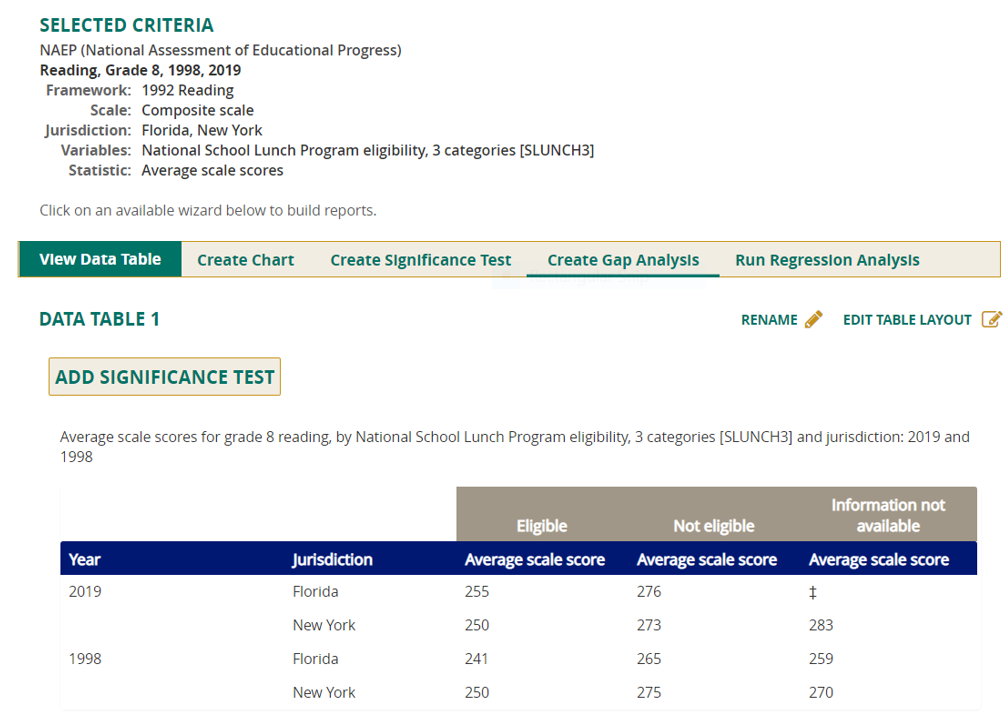Viewport: 1008px width, 712px height.
Task: Go to the Create Significance Test tab
Action: pos(420,260)
